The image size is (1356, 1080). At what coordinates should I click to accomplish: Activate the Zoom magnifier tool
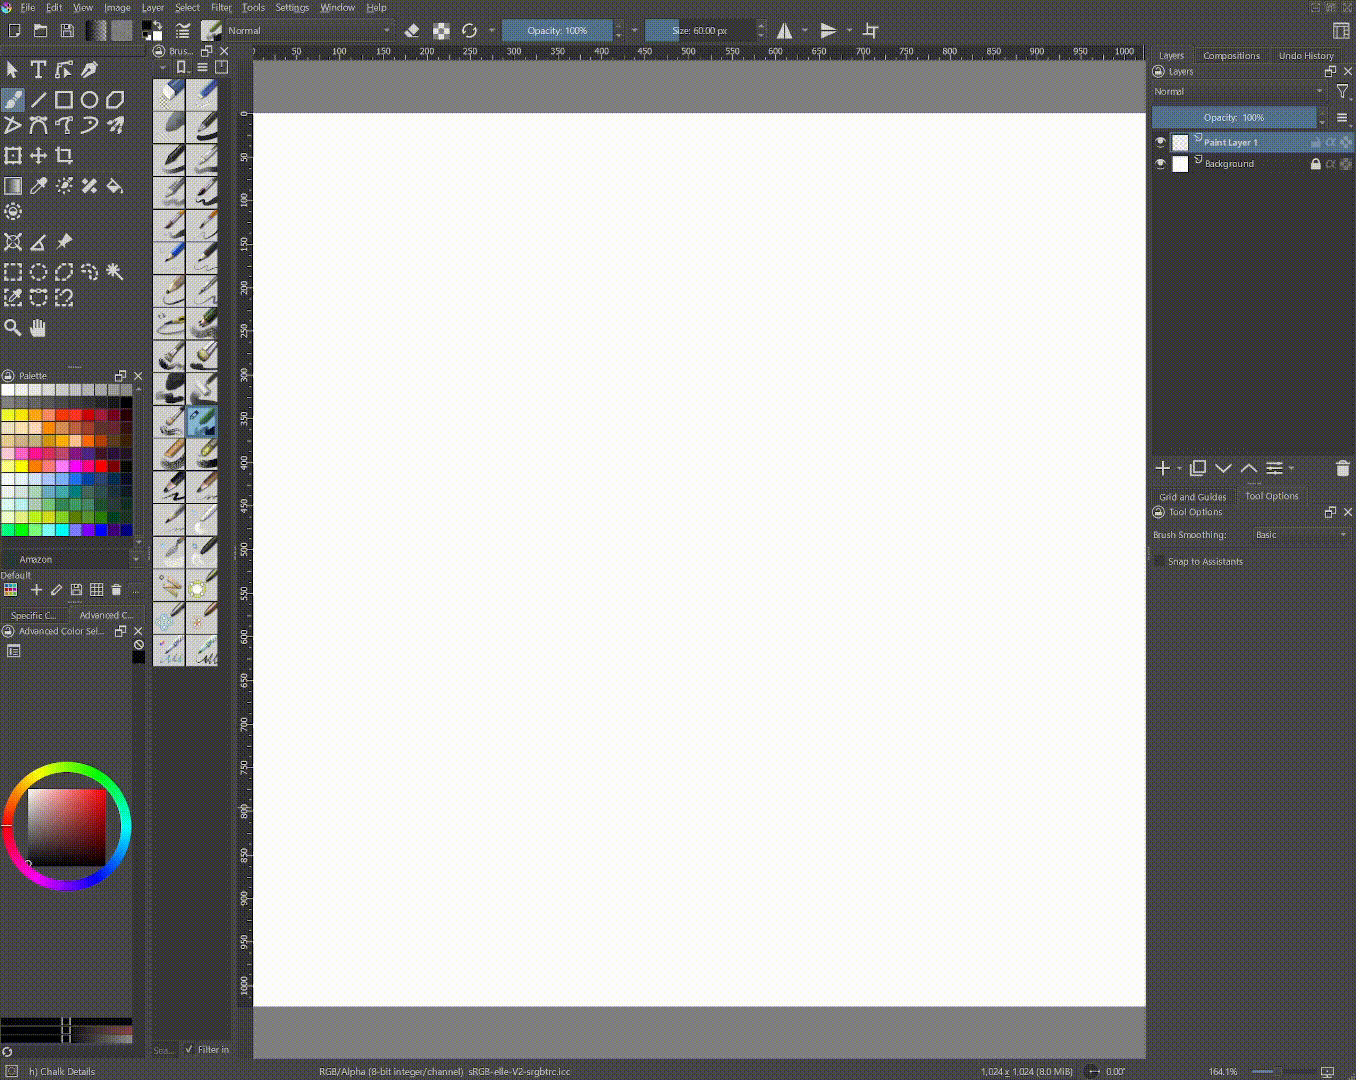13,327
